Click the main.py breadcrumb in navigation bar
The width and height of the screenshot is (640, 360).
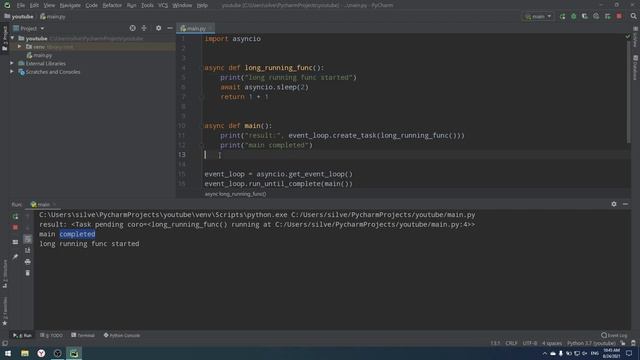53,16
